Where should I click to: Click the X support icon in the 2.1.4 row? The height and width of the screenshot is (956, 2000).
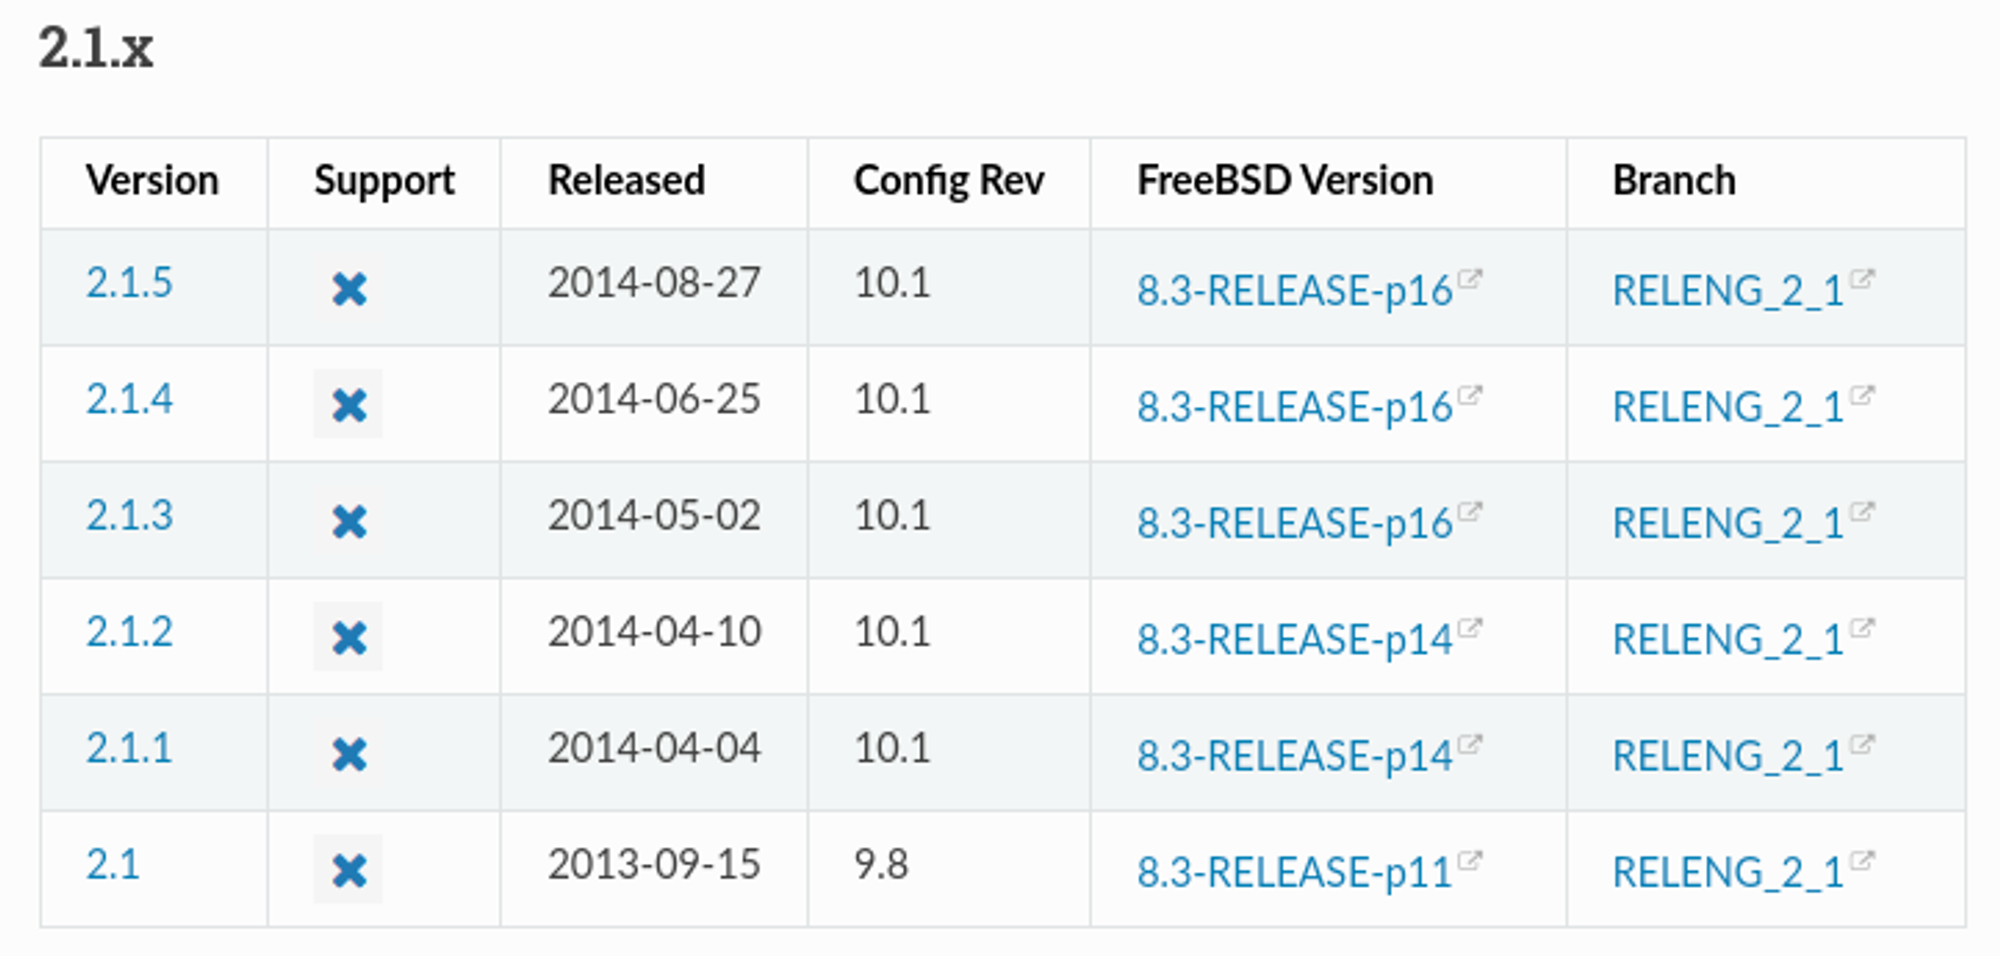pos(349,405)
